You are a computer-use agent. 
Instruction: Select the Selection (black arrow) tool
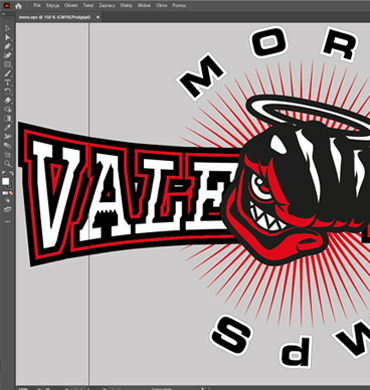[x=7, y=29]
